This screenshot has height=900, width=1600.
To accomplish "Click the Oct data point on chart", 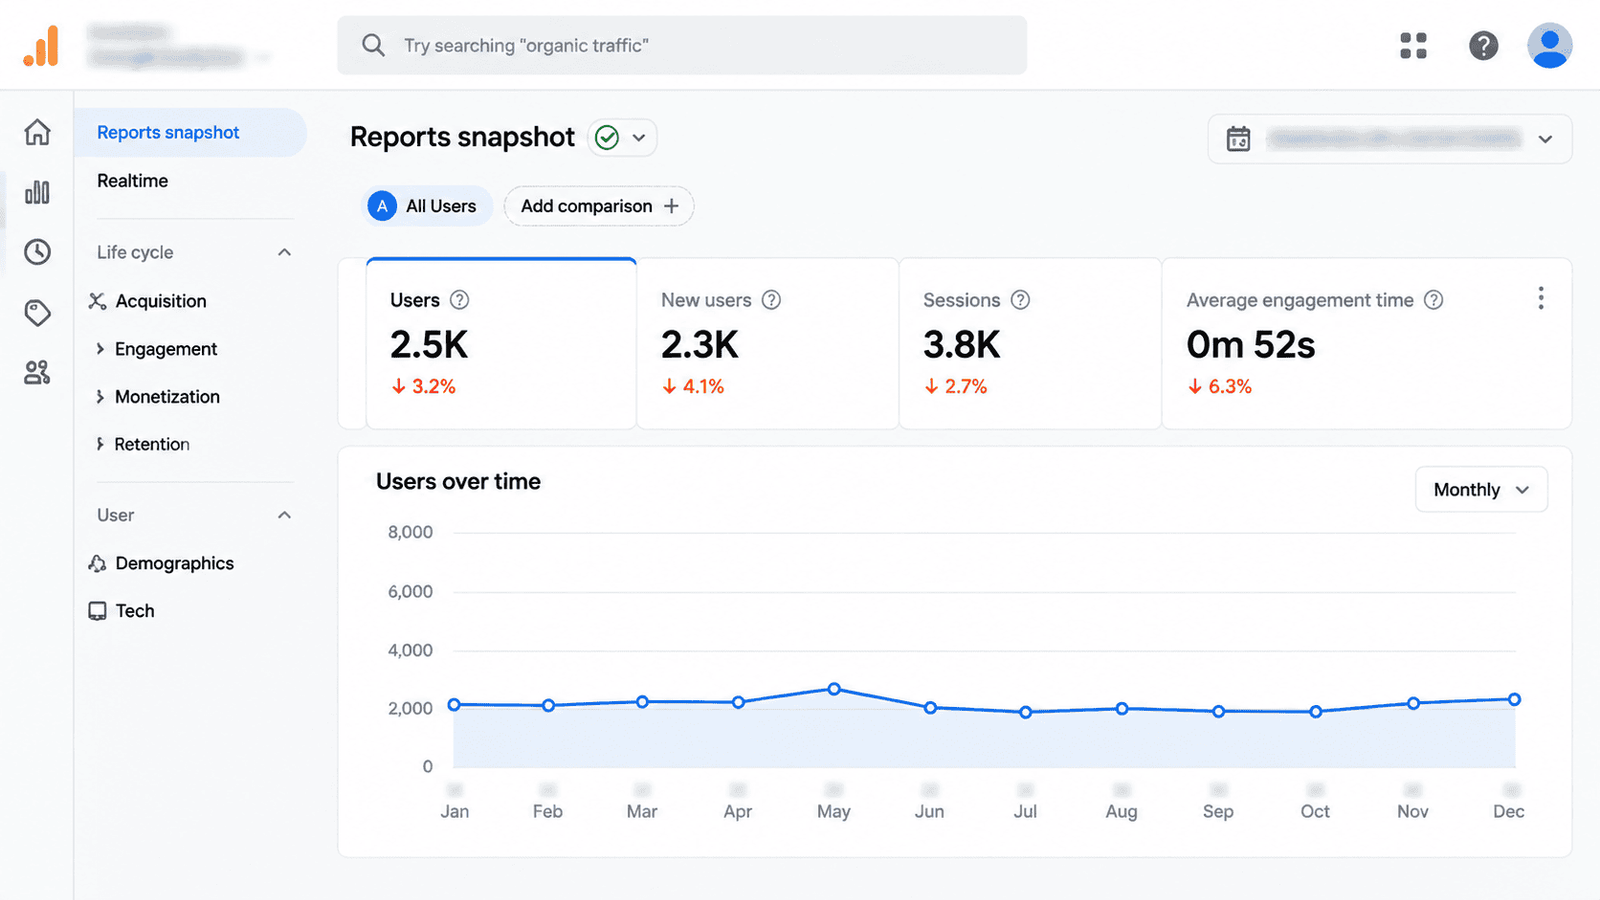I will (1316, 712).
